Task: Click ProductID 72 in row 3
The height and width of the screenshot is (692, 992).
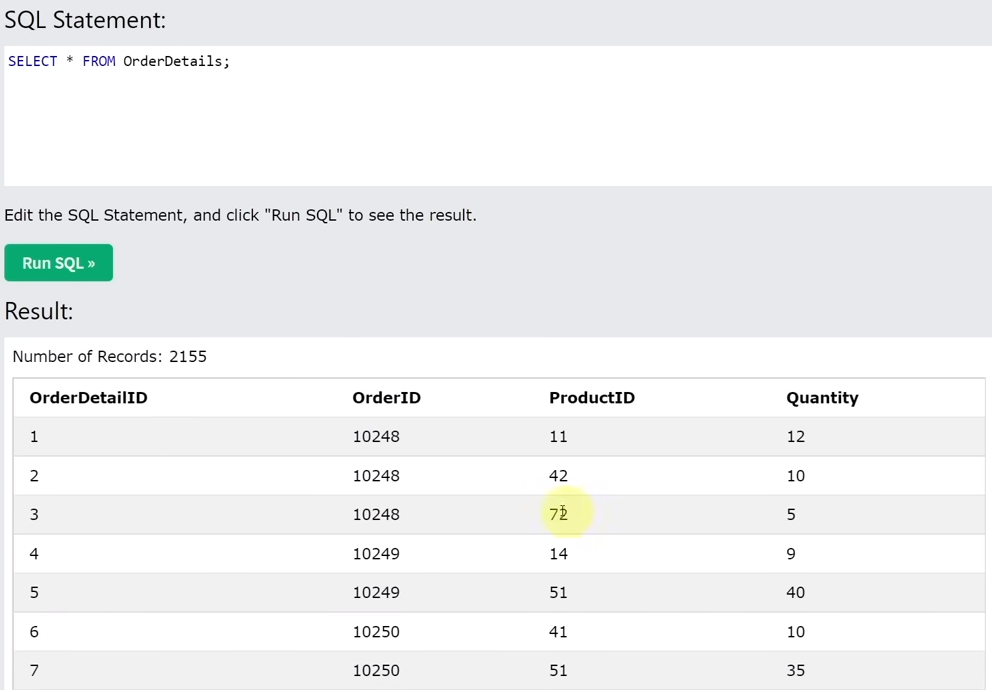Action: click(x=558, y=514)
